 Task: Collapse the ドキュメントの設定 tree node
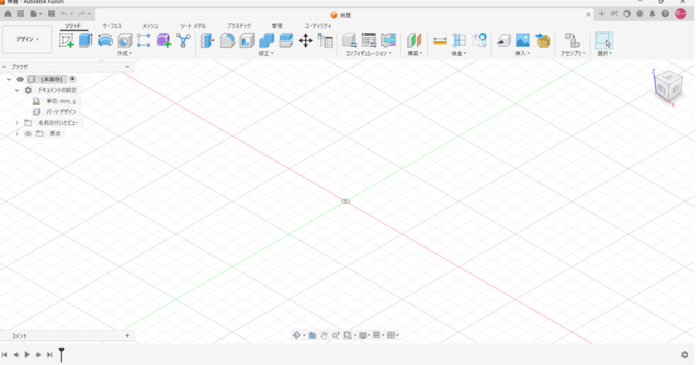point(17,90)
